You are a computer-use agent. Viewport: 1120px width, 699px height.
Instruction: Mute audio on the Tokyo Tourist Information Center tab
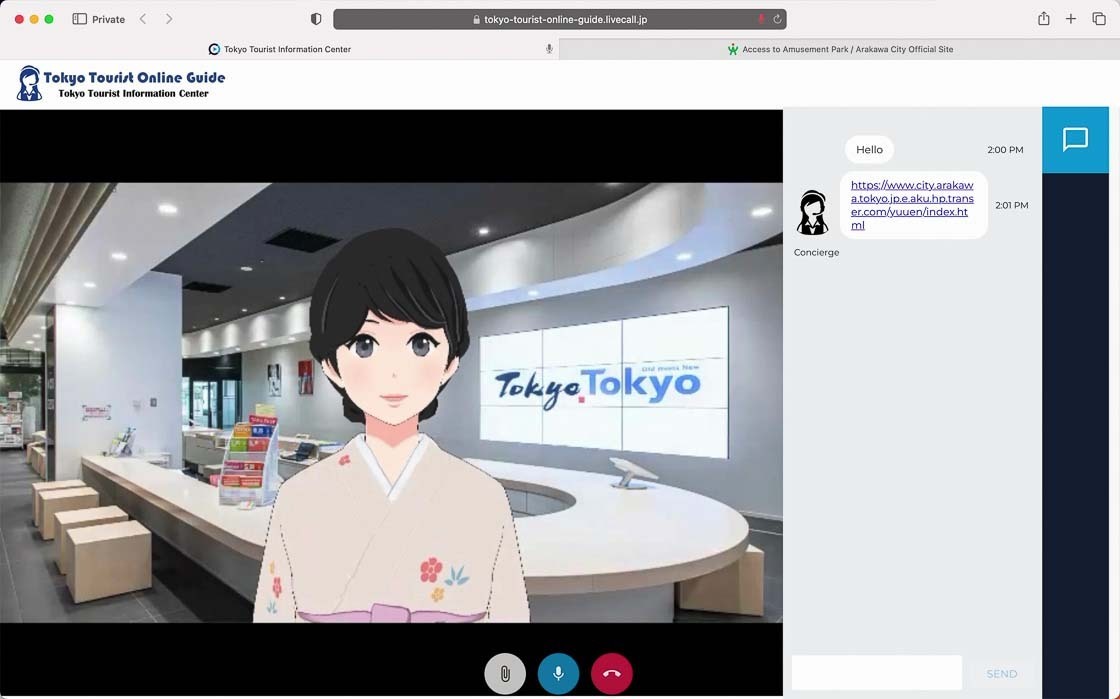tap(549, 49)
